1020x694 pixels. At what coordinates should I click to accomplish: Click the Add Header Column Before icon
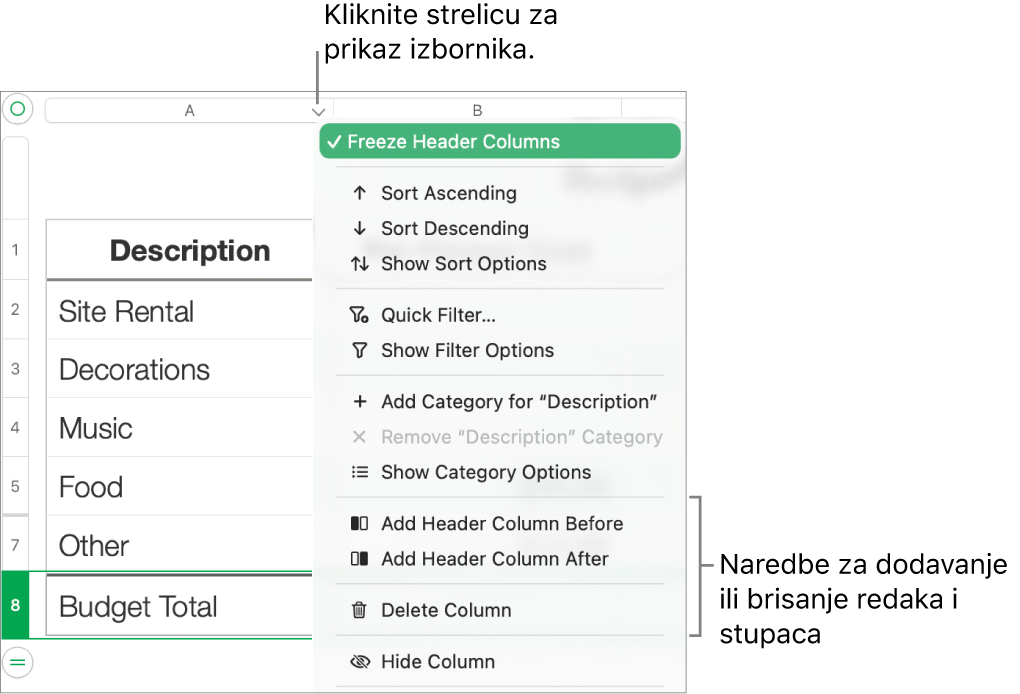click(x=360, y=524)
